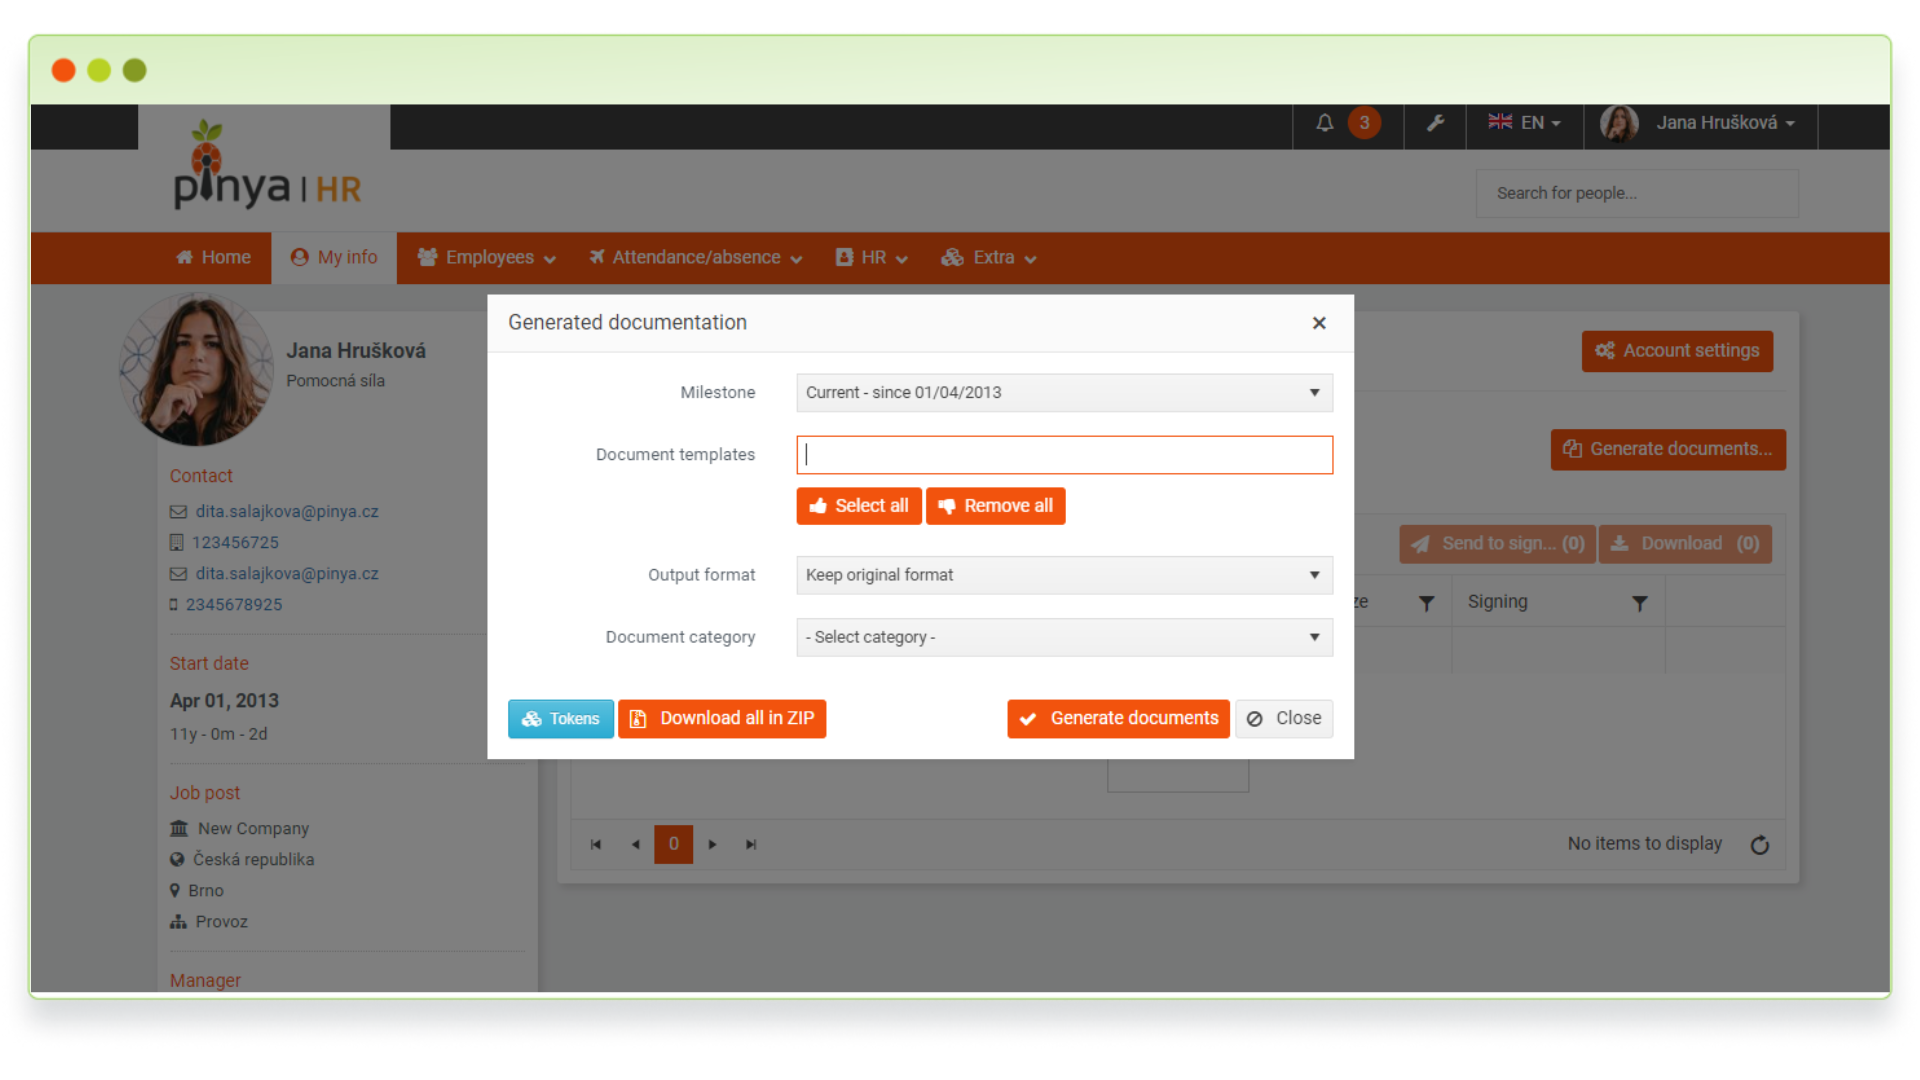This screenshot has width=1920, height=1080.
Task: Expand the Attendance/absence menu
Action: [695, 258]
